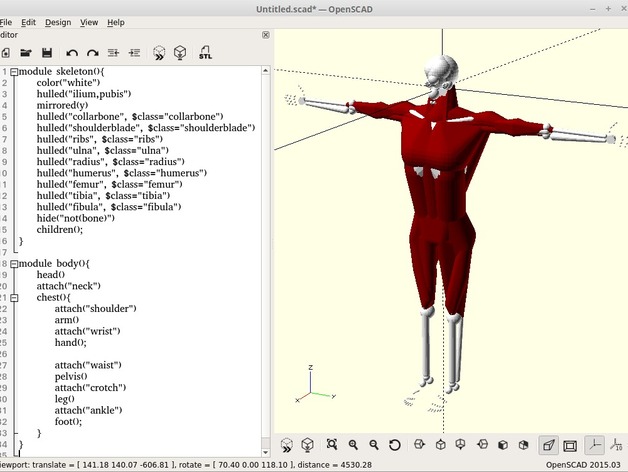Open a file with the folder icon
The width and height of the screenshot is (628, 472).
26,53
